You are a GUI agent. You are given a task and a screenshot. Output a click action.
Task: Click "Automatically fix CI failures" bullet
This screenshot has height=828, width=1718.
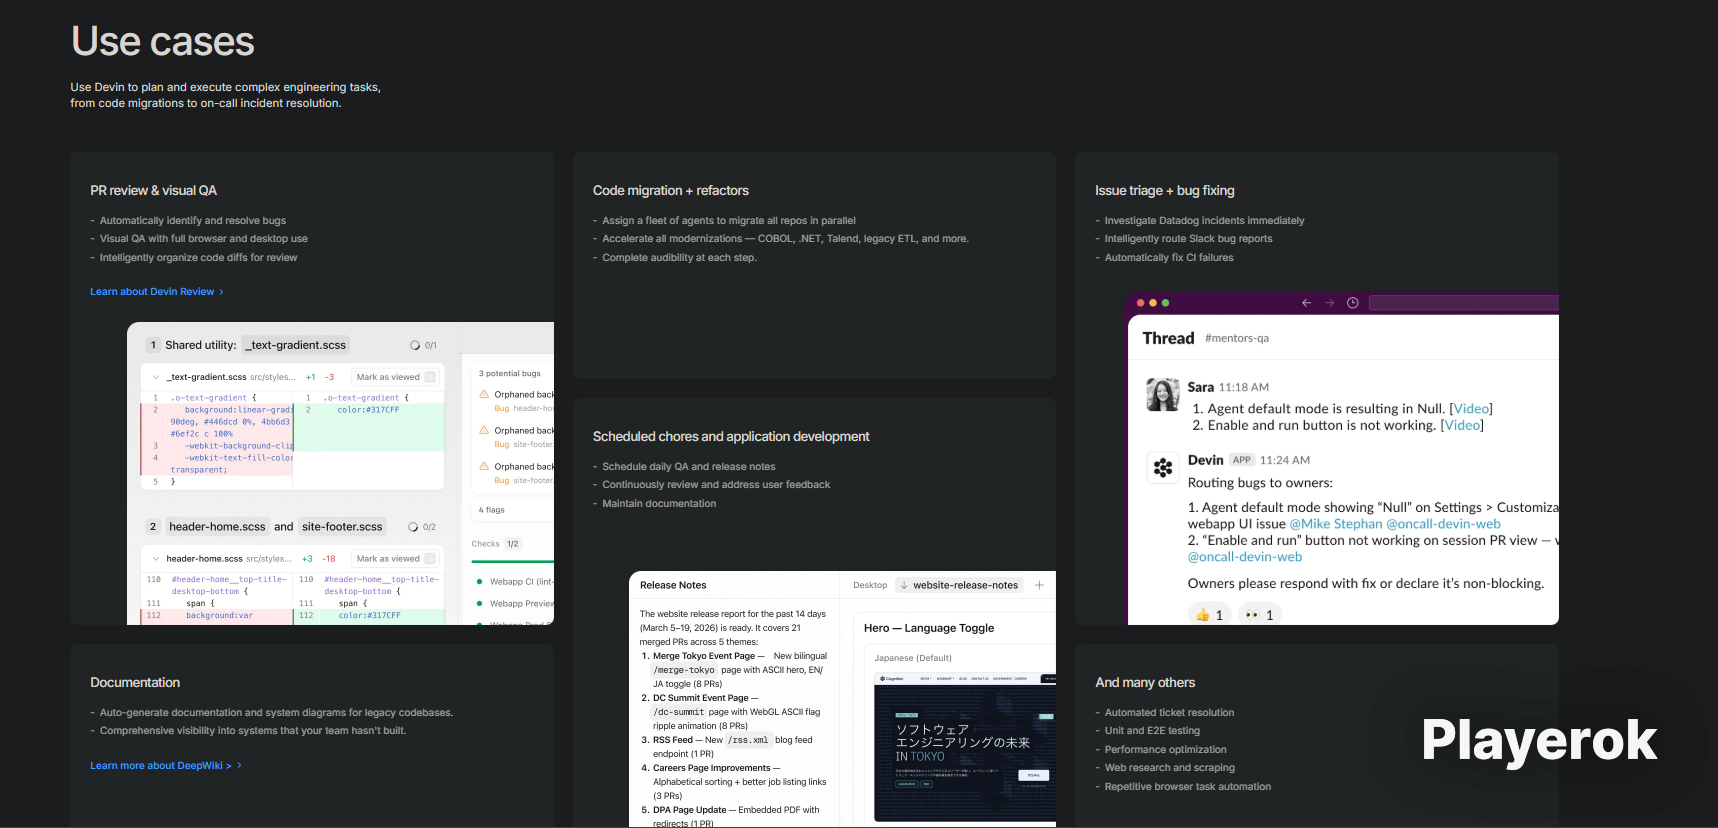pyautogui.click(x=1169, y=258)
